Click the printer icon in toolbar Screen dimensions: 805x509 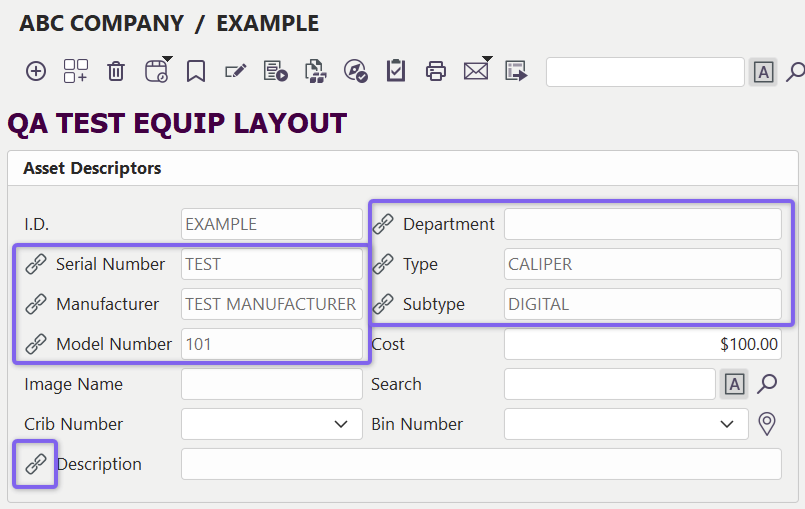(436, 71)
